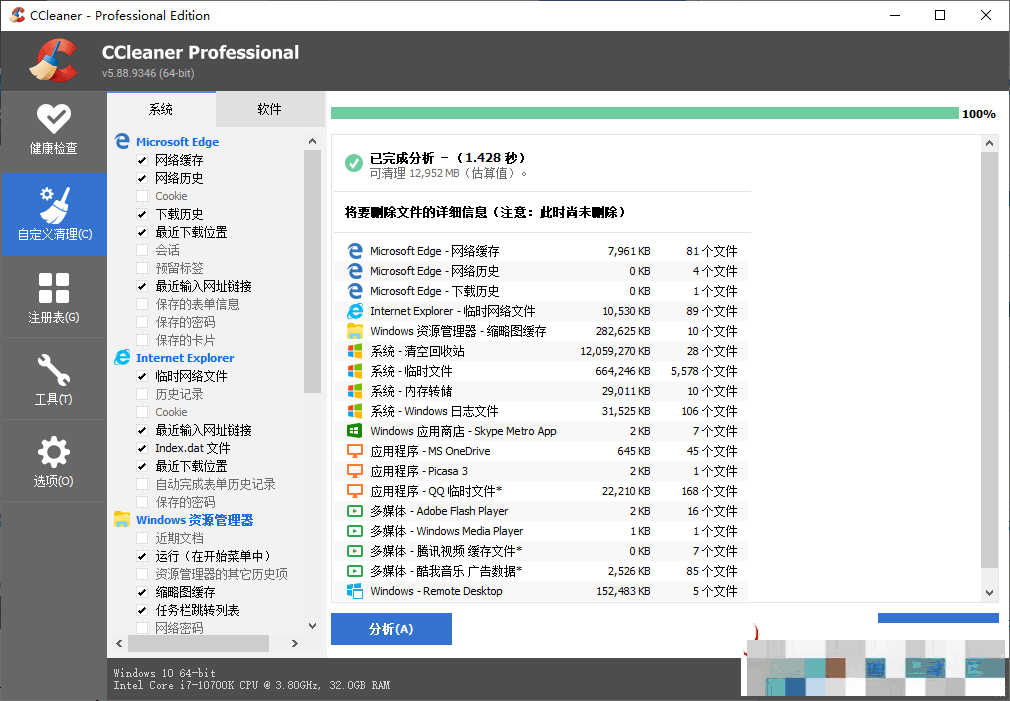The image size is (1010, 701).
Task: Click the 分析(A) analyze button
Action: 391,629
